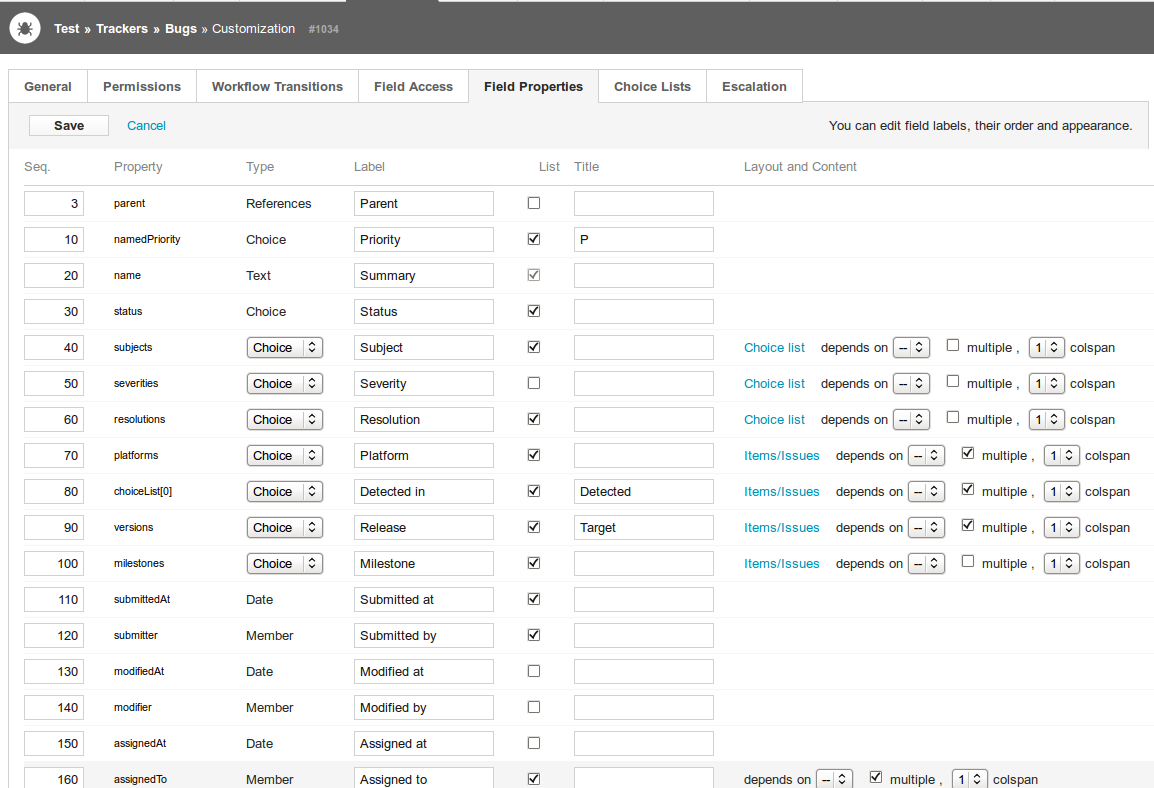Open depends on dropdown for assignedTo row
Viewport: 1154px width, 788px height.
click(835, 779)
